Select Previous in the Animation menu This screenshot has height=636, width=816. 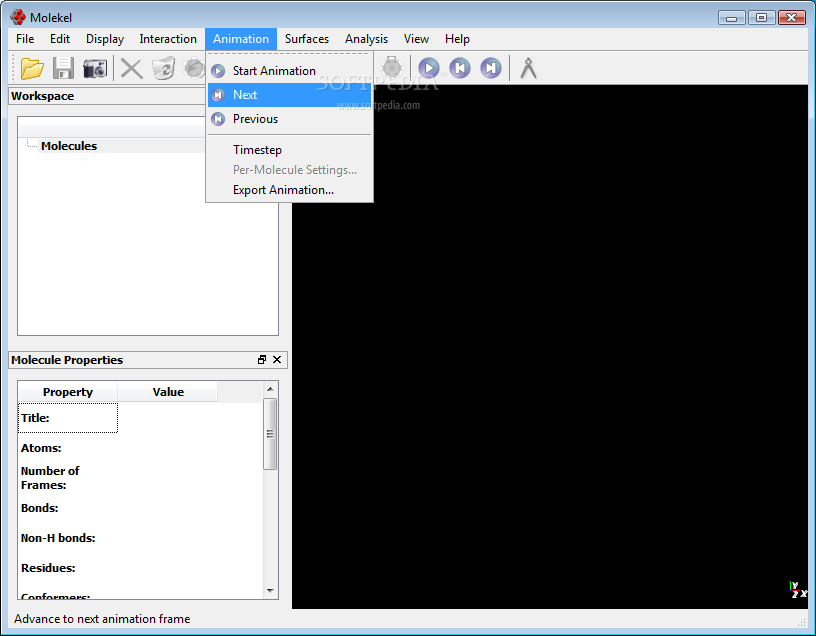pyautogui.click(x=289, y=119)
